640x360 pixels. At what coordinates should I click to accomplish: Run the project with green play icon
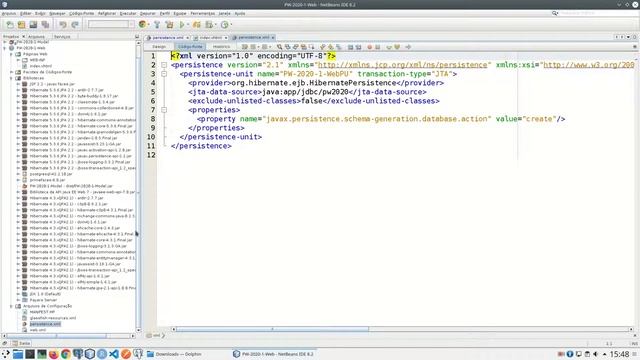[182, 25]
